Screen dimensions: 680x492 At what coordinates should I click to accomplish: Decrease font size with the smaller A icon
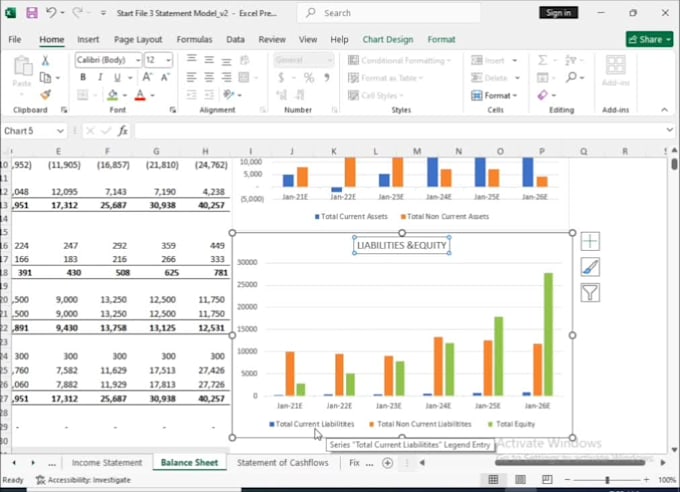click(x=165, y=77)
